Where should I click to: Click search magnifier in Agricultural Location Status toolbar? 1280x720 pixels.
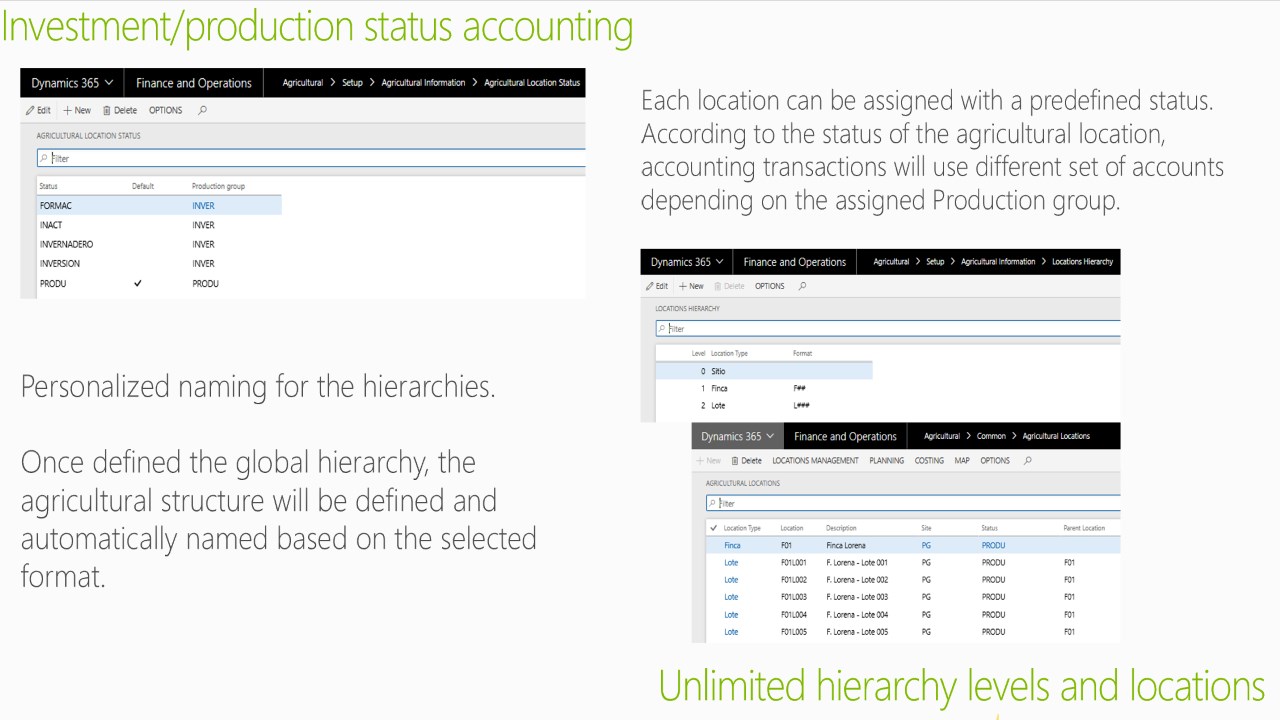(202, 111)
